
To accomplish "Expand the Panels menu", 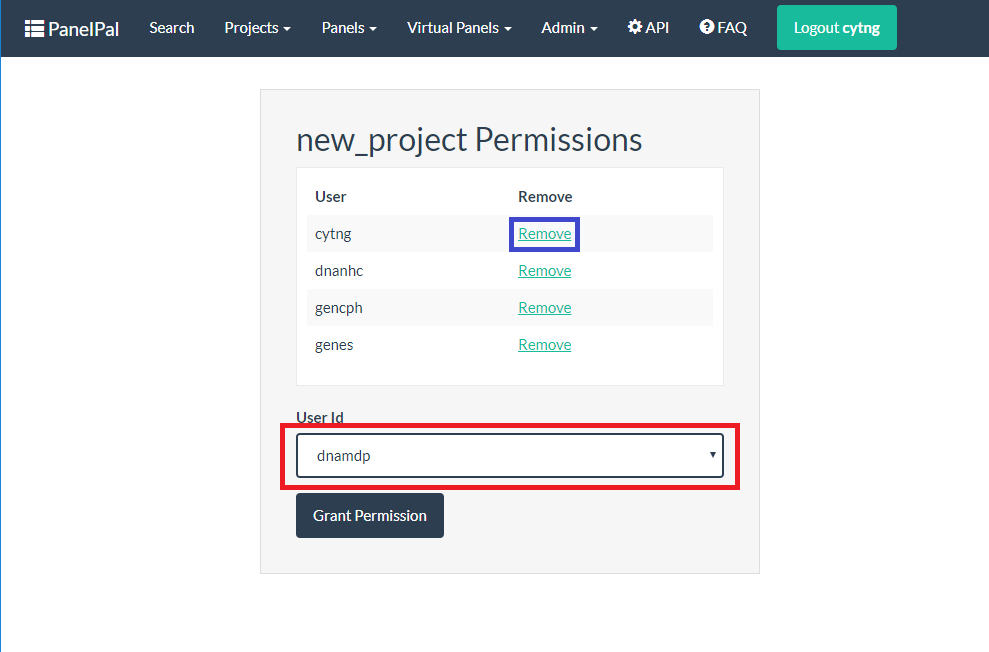I will [349, 28].
